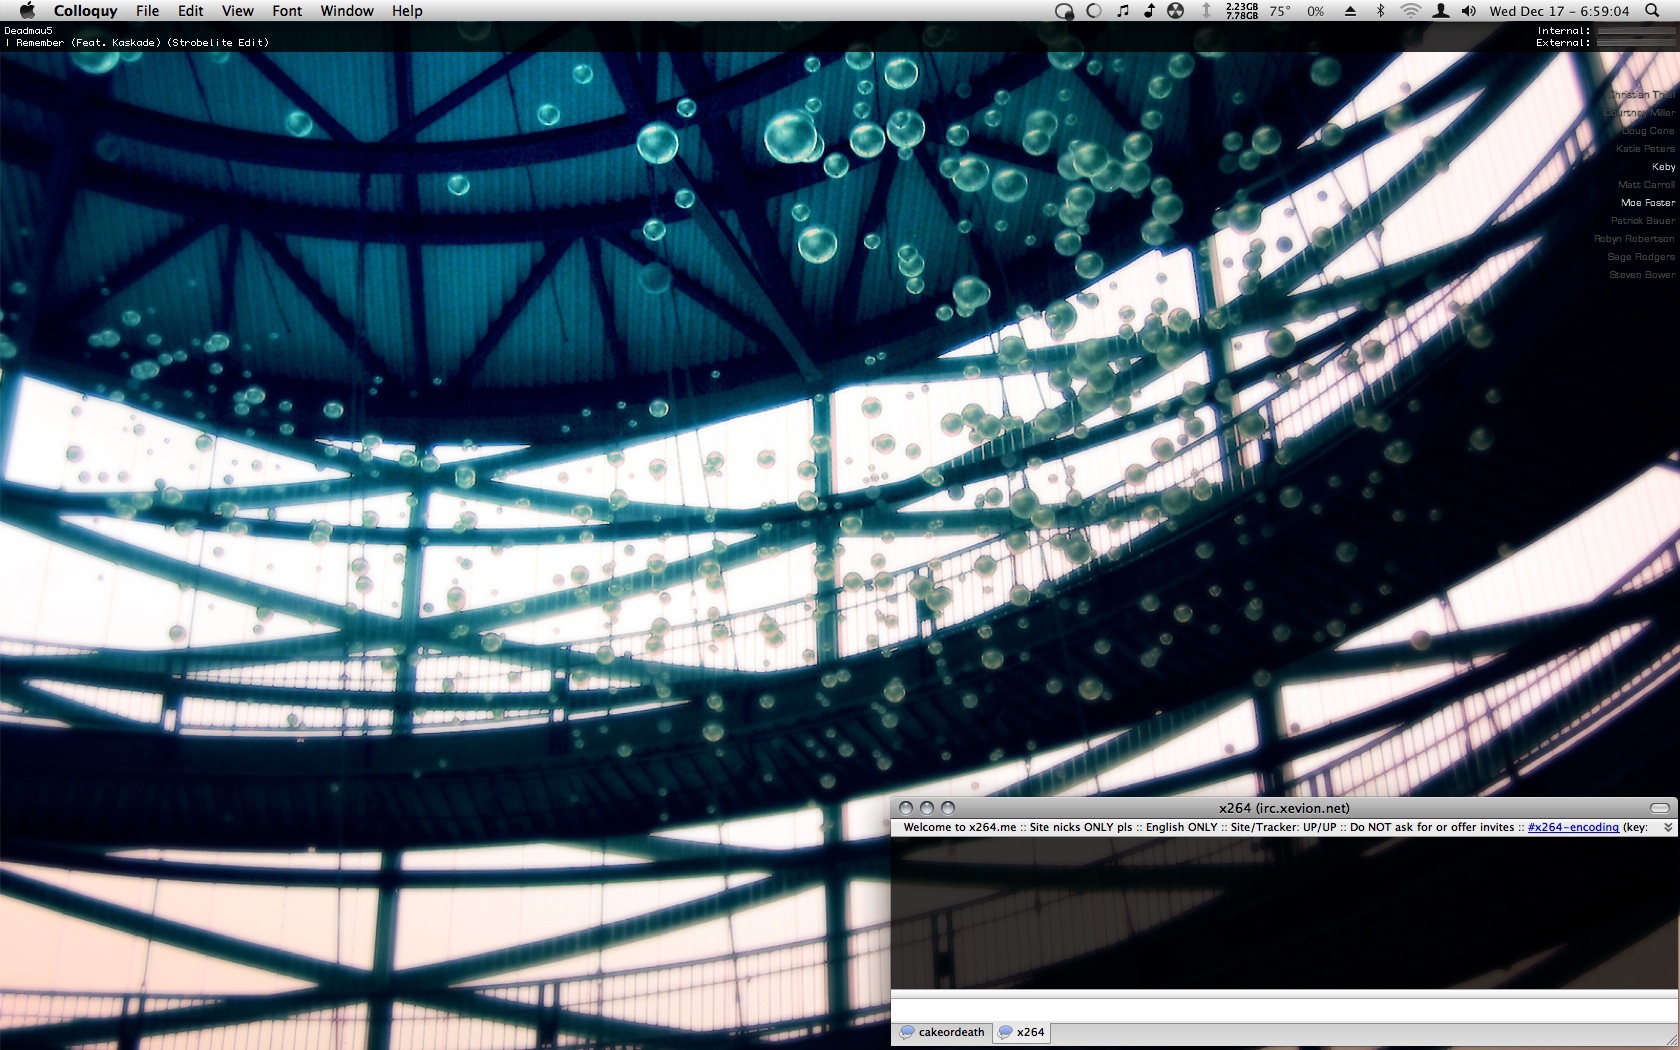Click the resize grip of x264 window
This screenshot has width=1680, height=1050.
[1671, 1038]
